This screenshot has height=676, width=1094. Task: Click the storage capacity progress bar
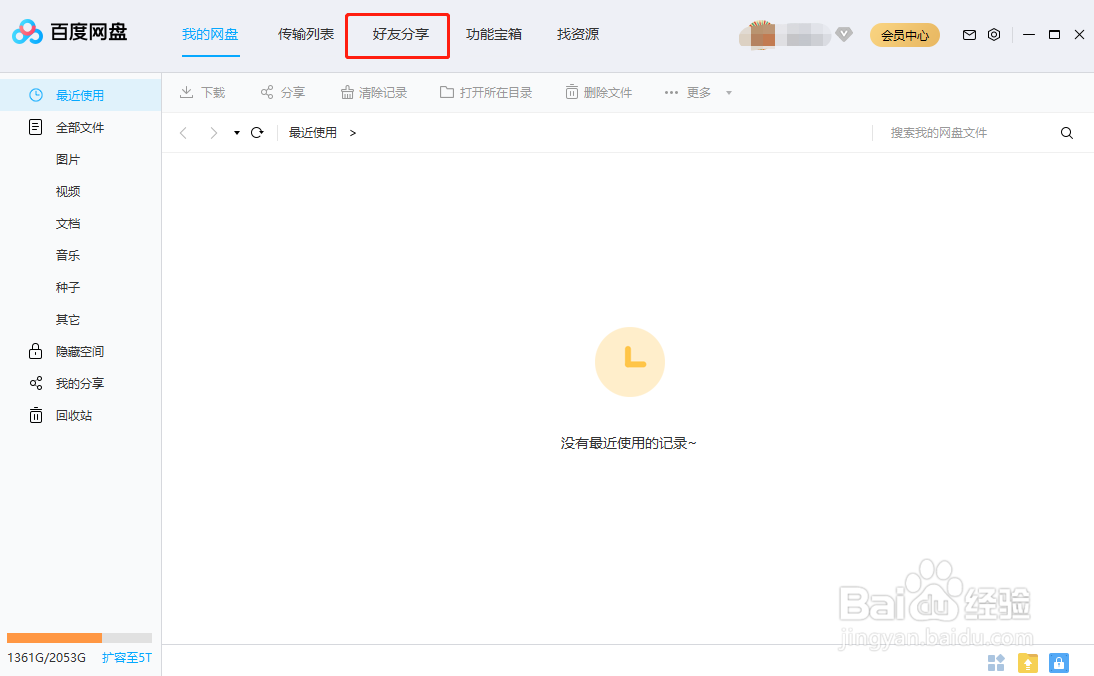click(x=80, y=637)
